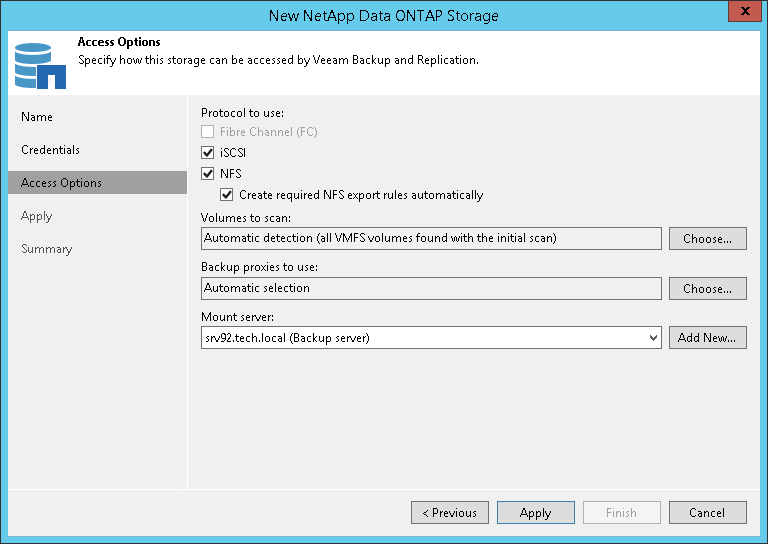
Task: Click the Volumes to scan field
Action: 431,239
